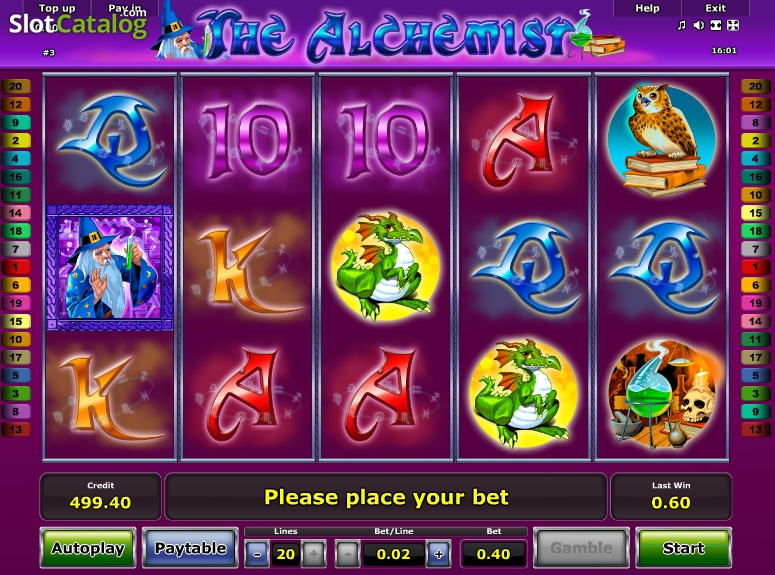
Task: Select payline 20 indicator on left side
Action: click(x=16, y=87)
